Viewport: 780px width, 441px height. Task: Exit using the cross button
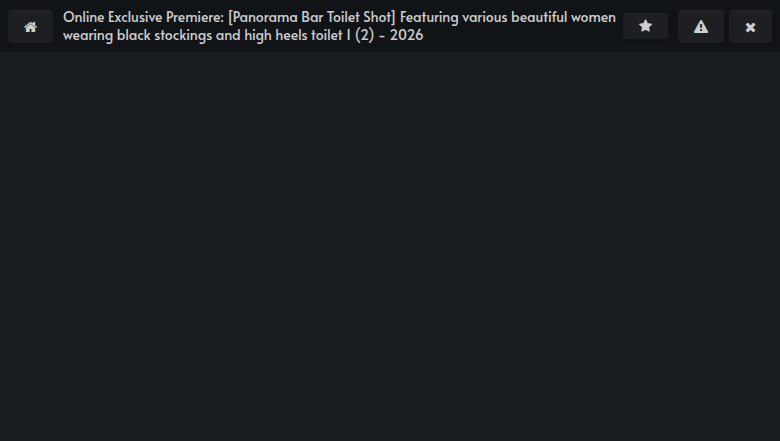pyautogui.click(x=750, y=27)
